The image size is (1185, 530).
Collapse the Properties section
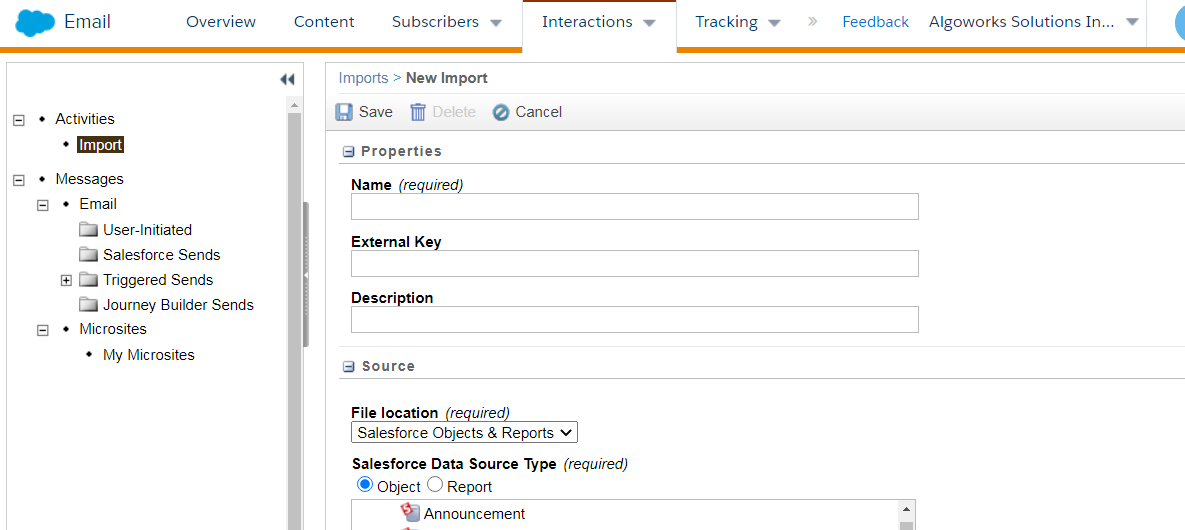pos(349,152)
